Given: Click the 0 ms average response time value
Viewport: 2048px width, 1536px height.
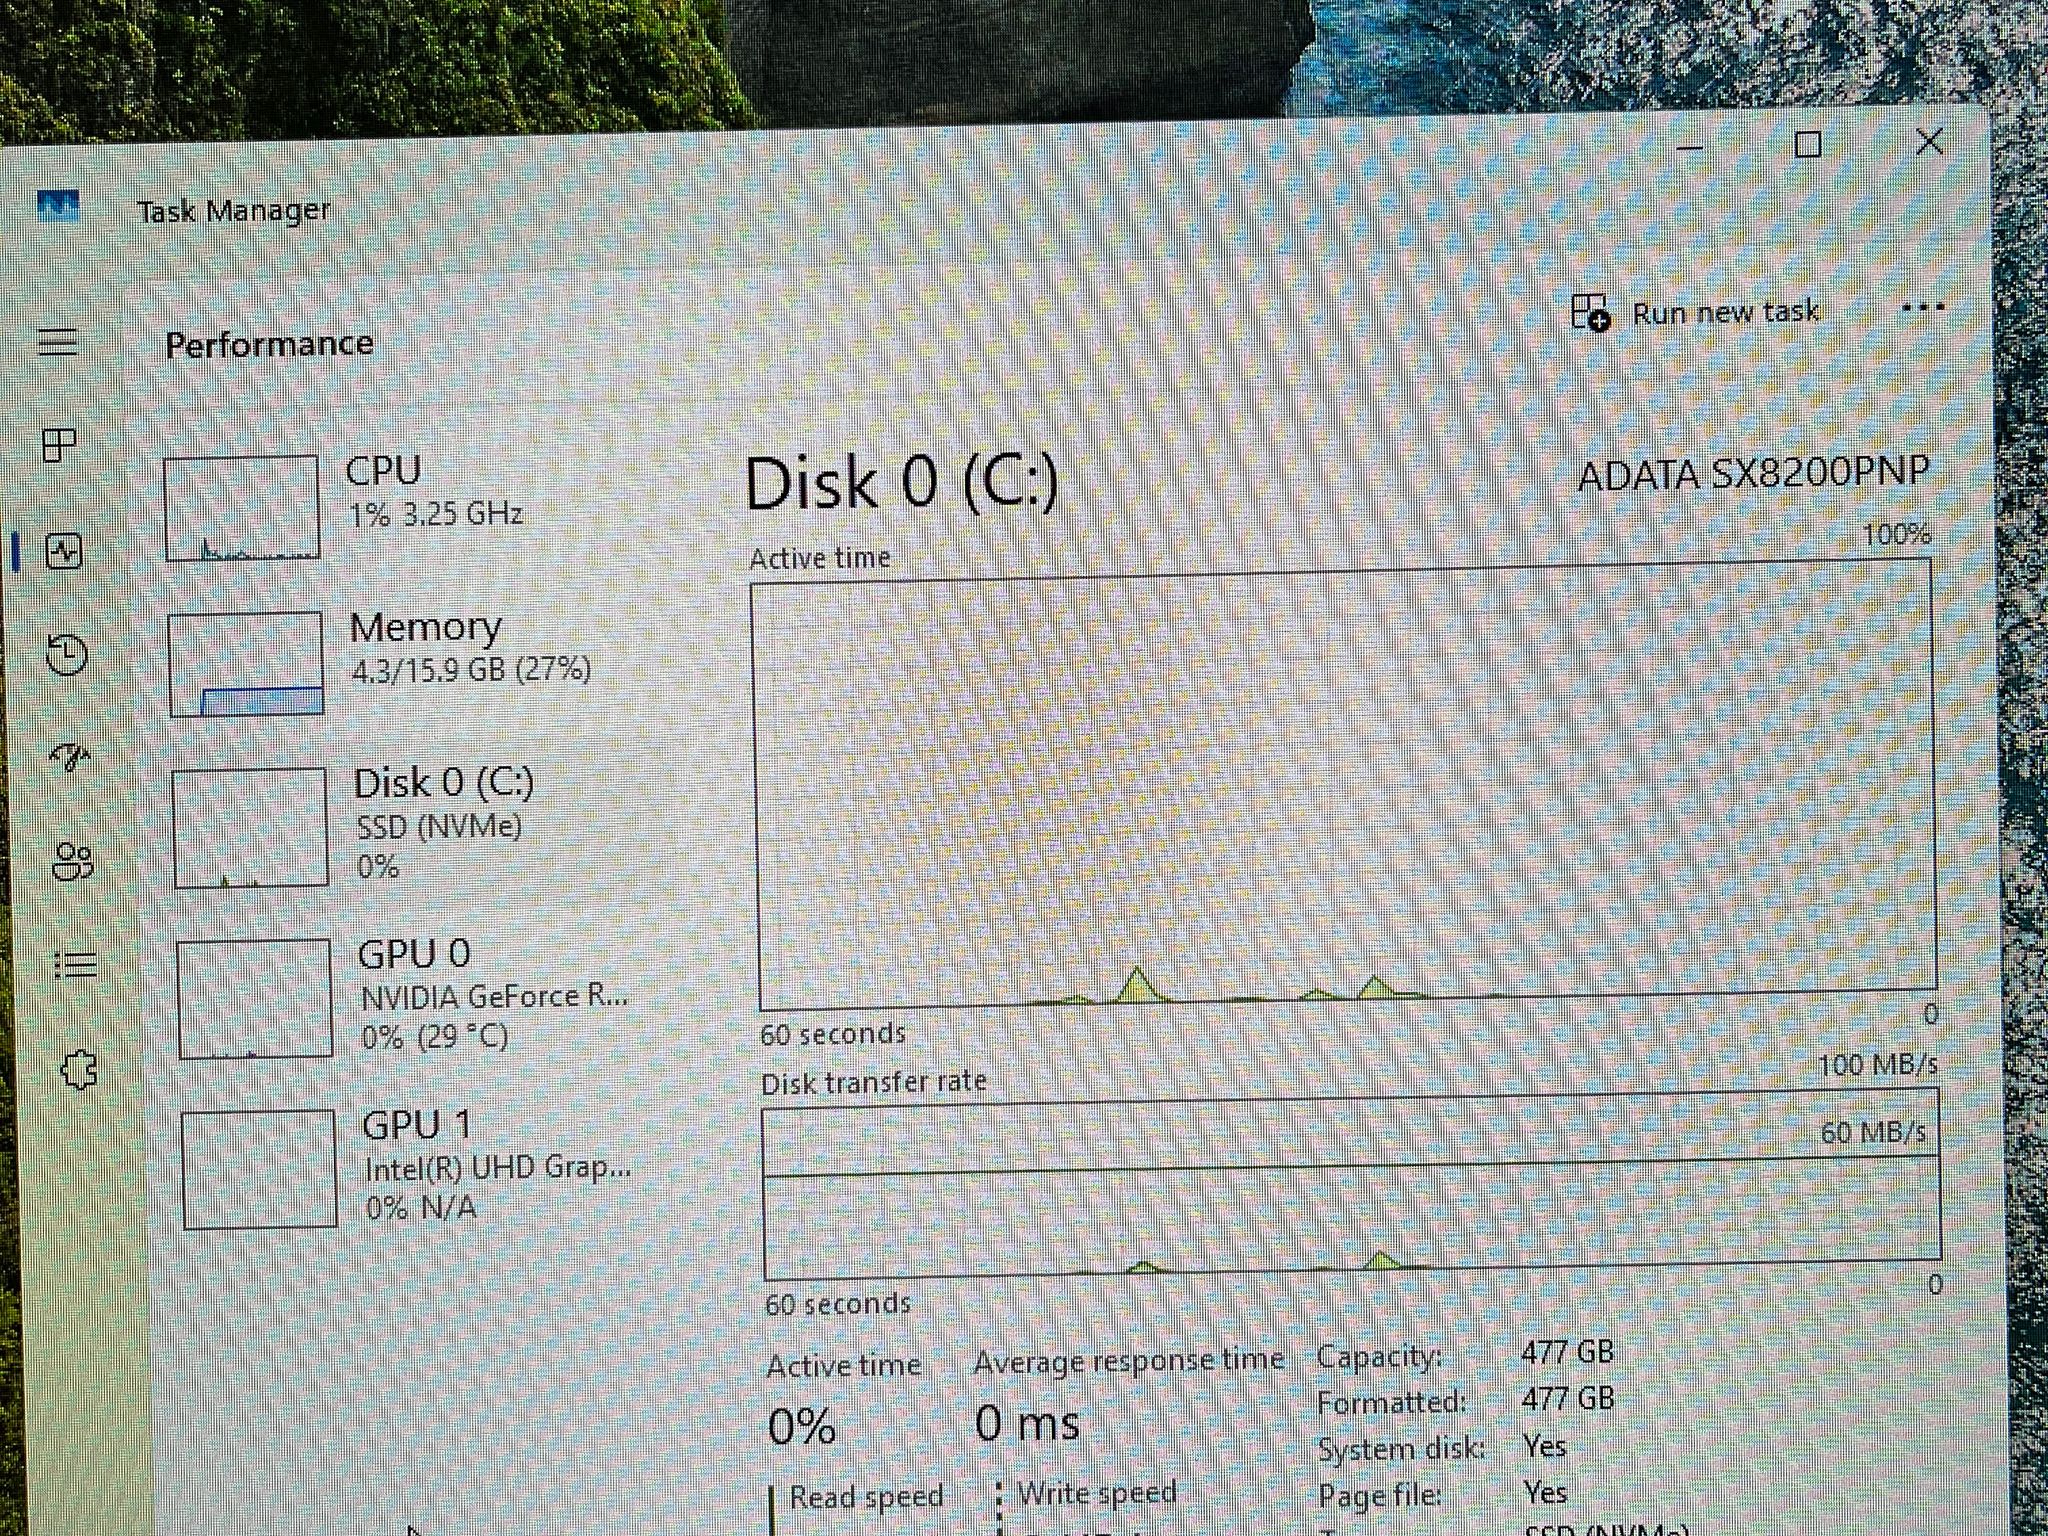Looking at the screenshot, I should click(x=1028, y=1422).
